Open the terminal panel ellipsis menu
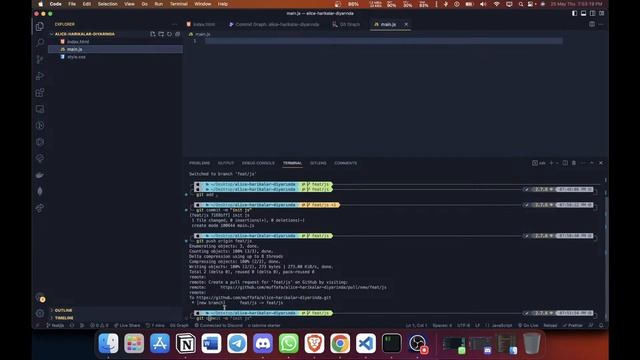The width and height of the screenshot is (640, 360). 583,163
